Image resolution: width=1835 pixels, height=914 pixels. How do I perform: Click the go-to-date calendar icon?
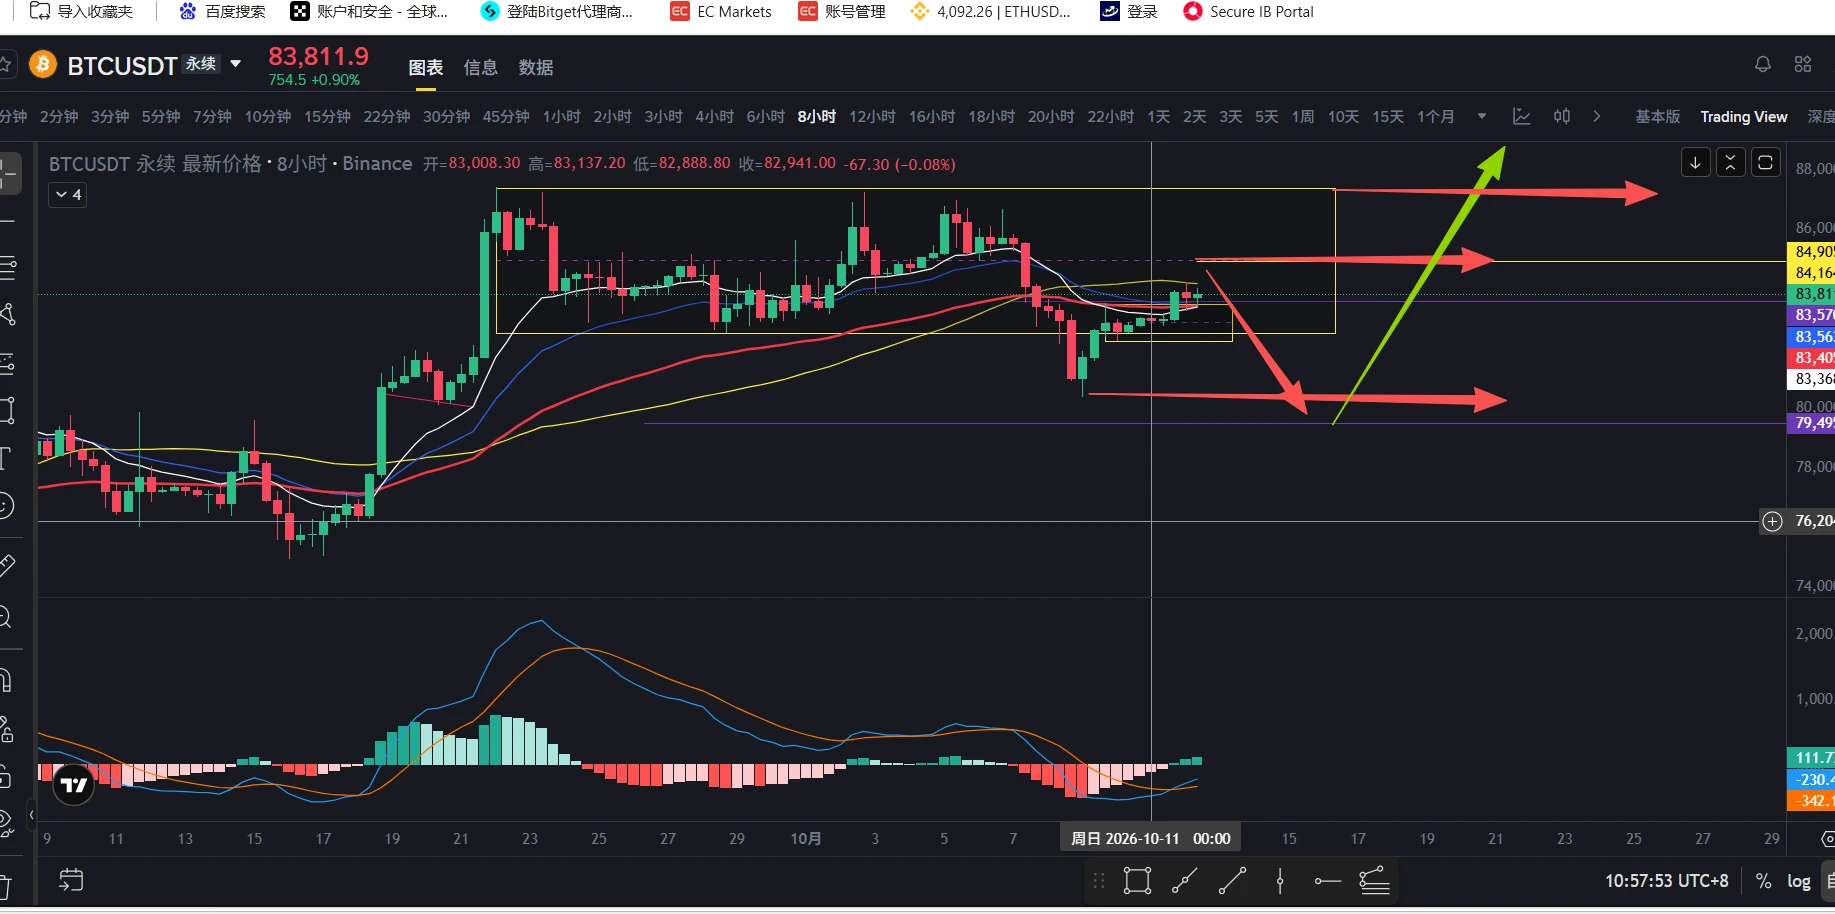(x=71, y=880)
